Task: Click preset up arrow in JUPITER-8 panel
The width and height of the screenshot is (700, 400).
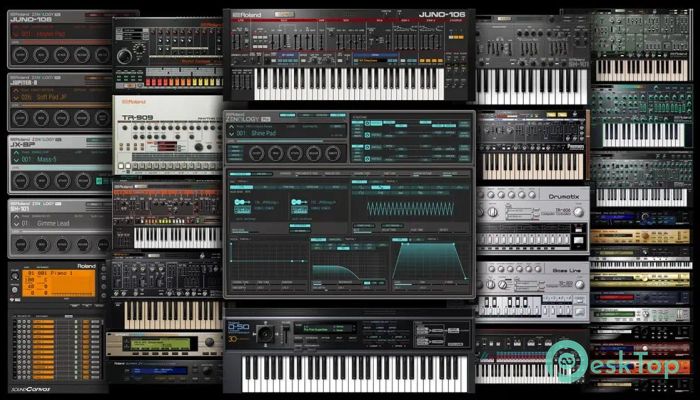Action: (15, 91)
